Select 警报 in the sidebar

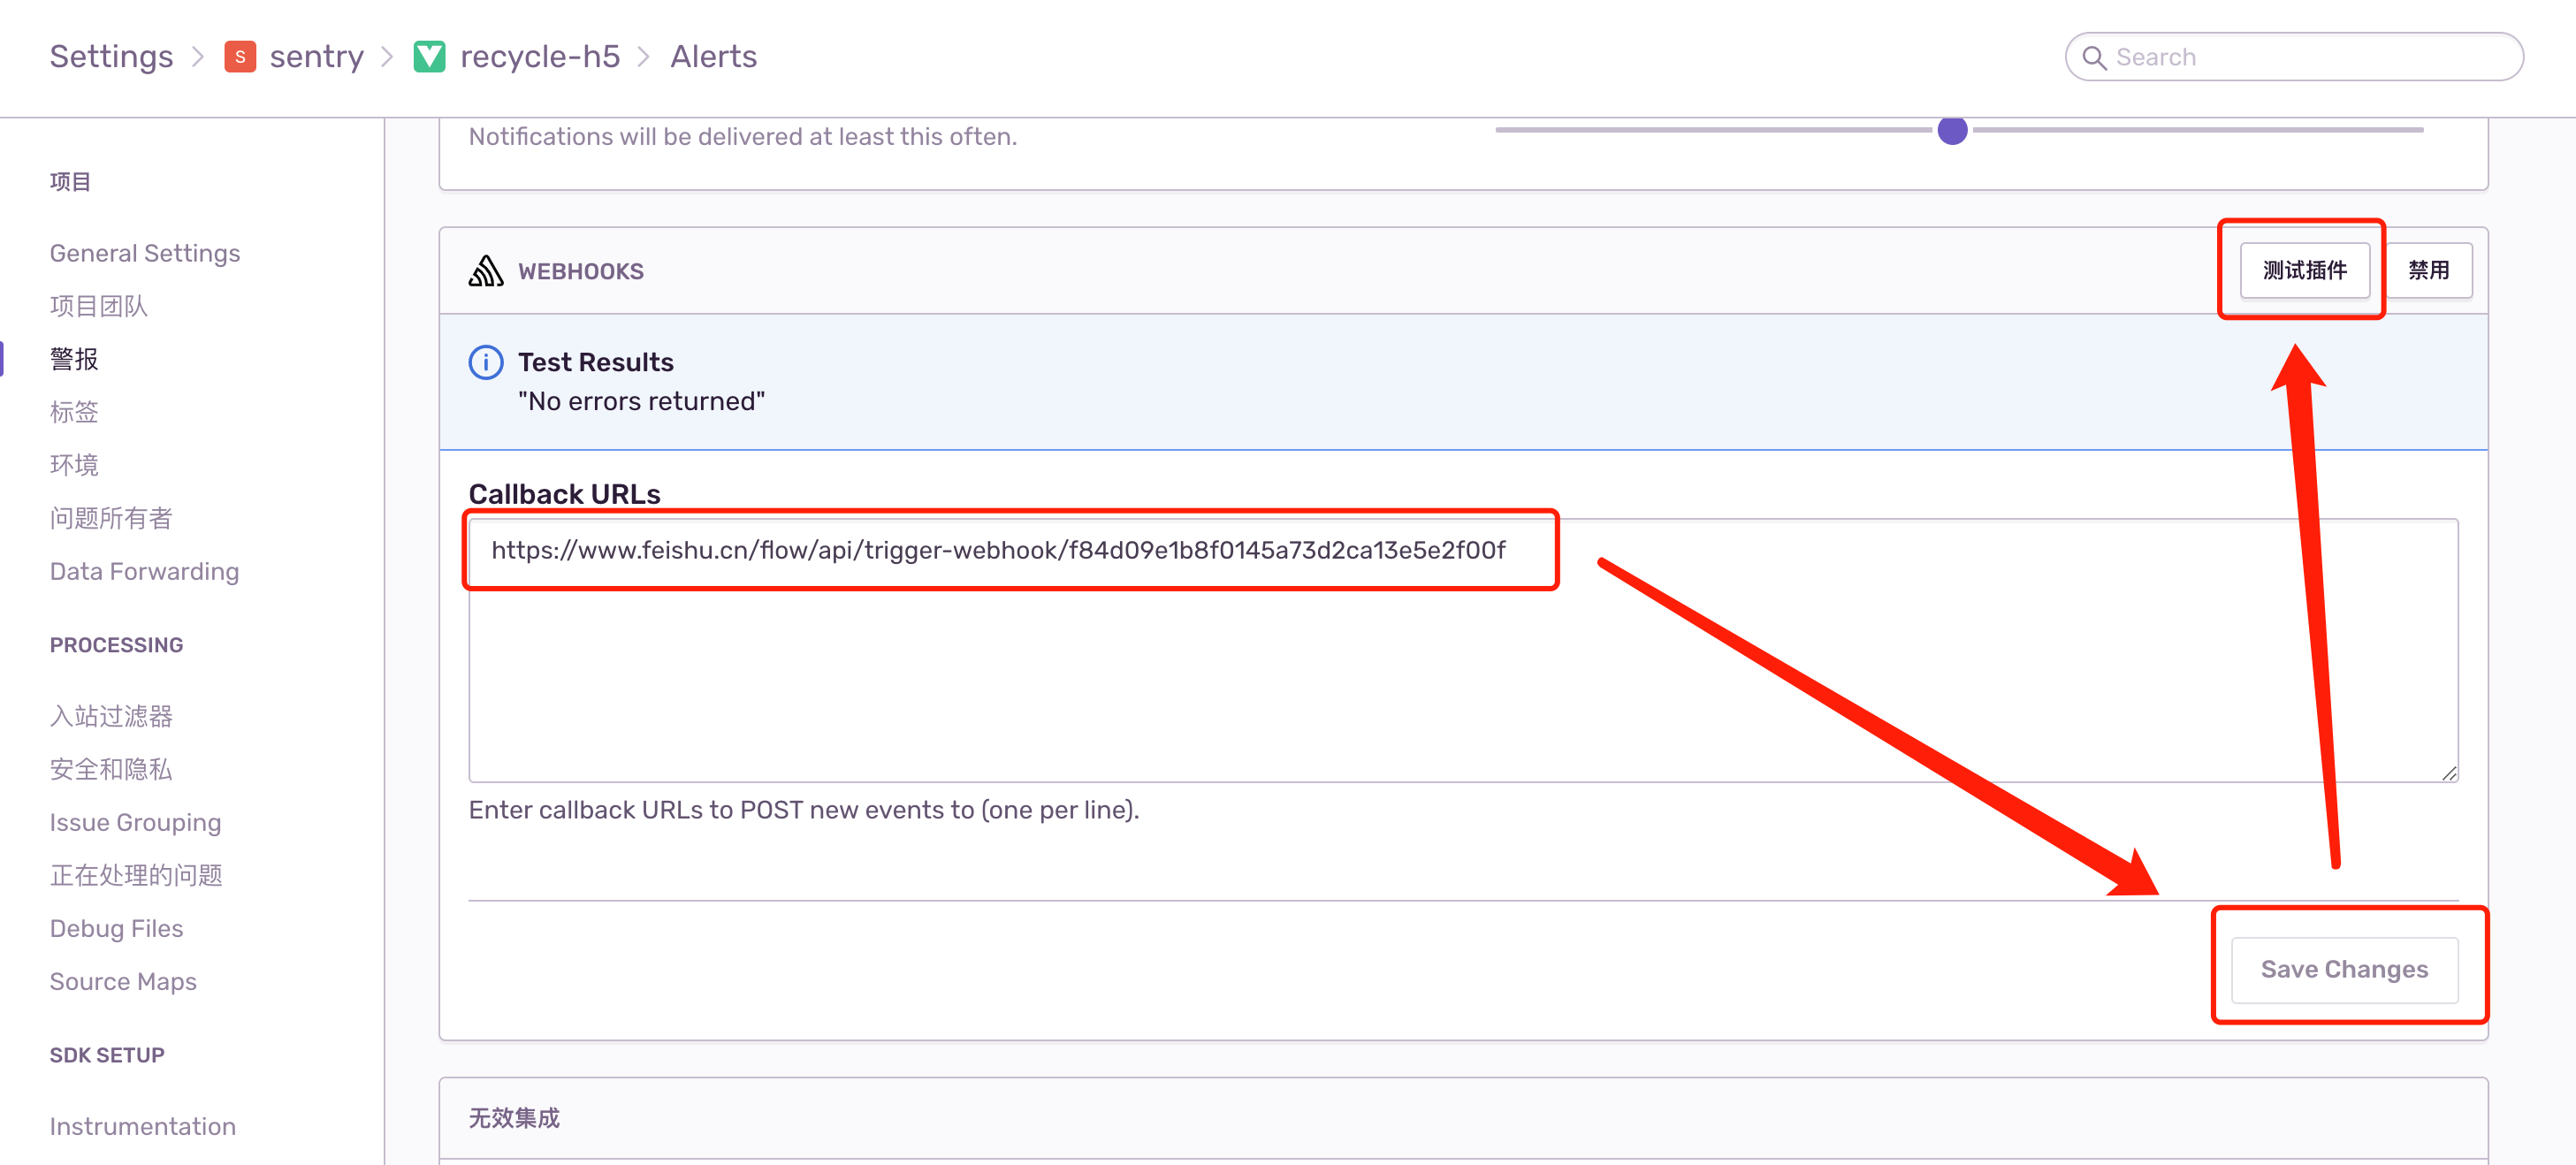click(x=74, y=359)
